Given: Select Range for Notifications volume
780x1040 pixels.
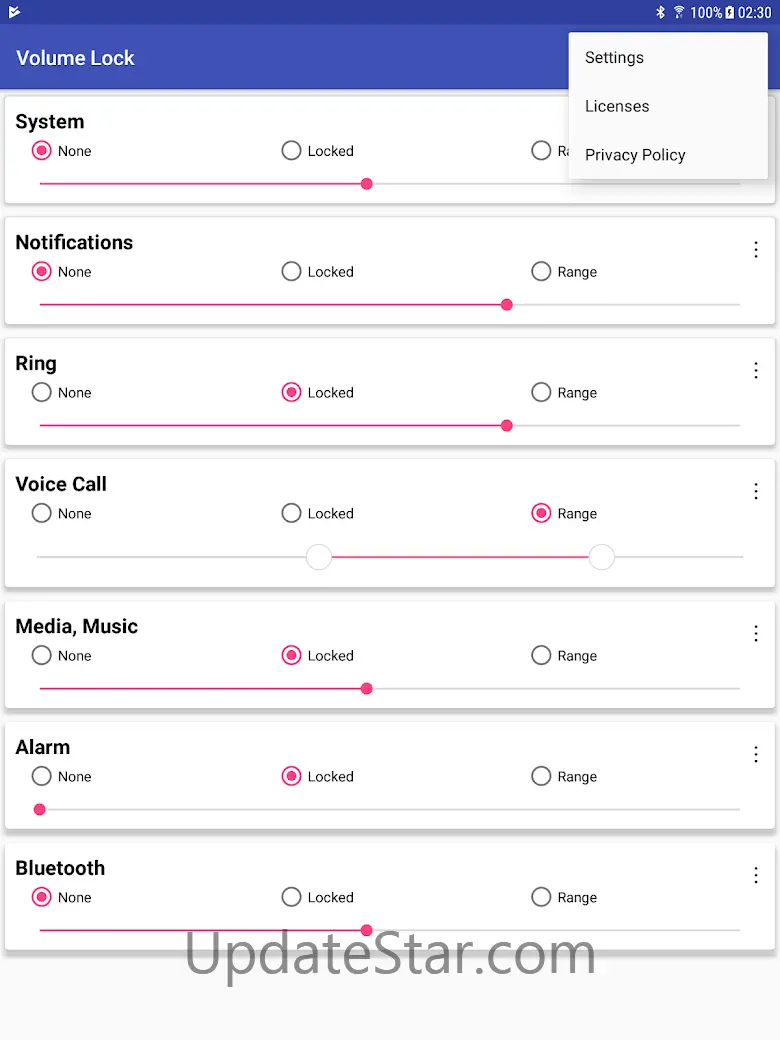Looking at the screenshot, I should tap(564, 271).
